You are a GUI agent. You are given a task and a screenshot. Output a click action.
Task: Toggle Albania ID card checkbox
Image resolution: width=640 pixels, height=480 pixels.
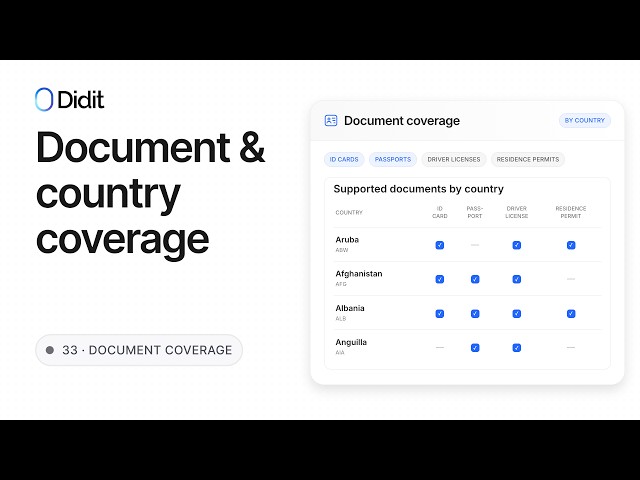tap(440, 313)
